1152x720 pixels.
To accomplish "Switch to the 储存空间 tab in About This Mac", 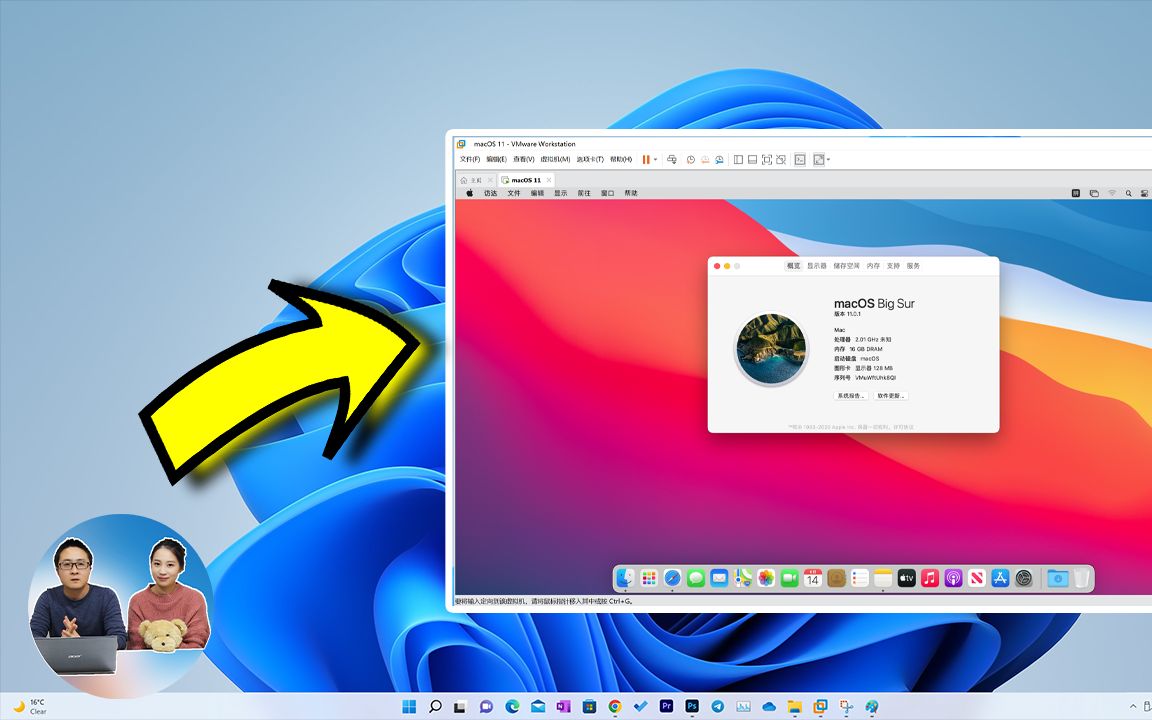I will tap(846, 266).
